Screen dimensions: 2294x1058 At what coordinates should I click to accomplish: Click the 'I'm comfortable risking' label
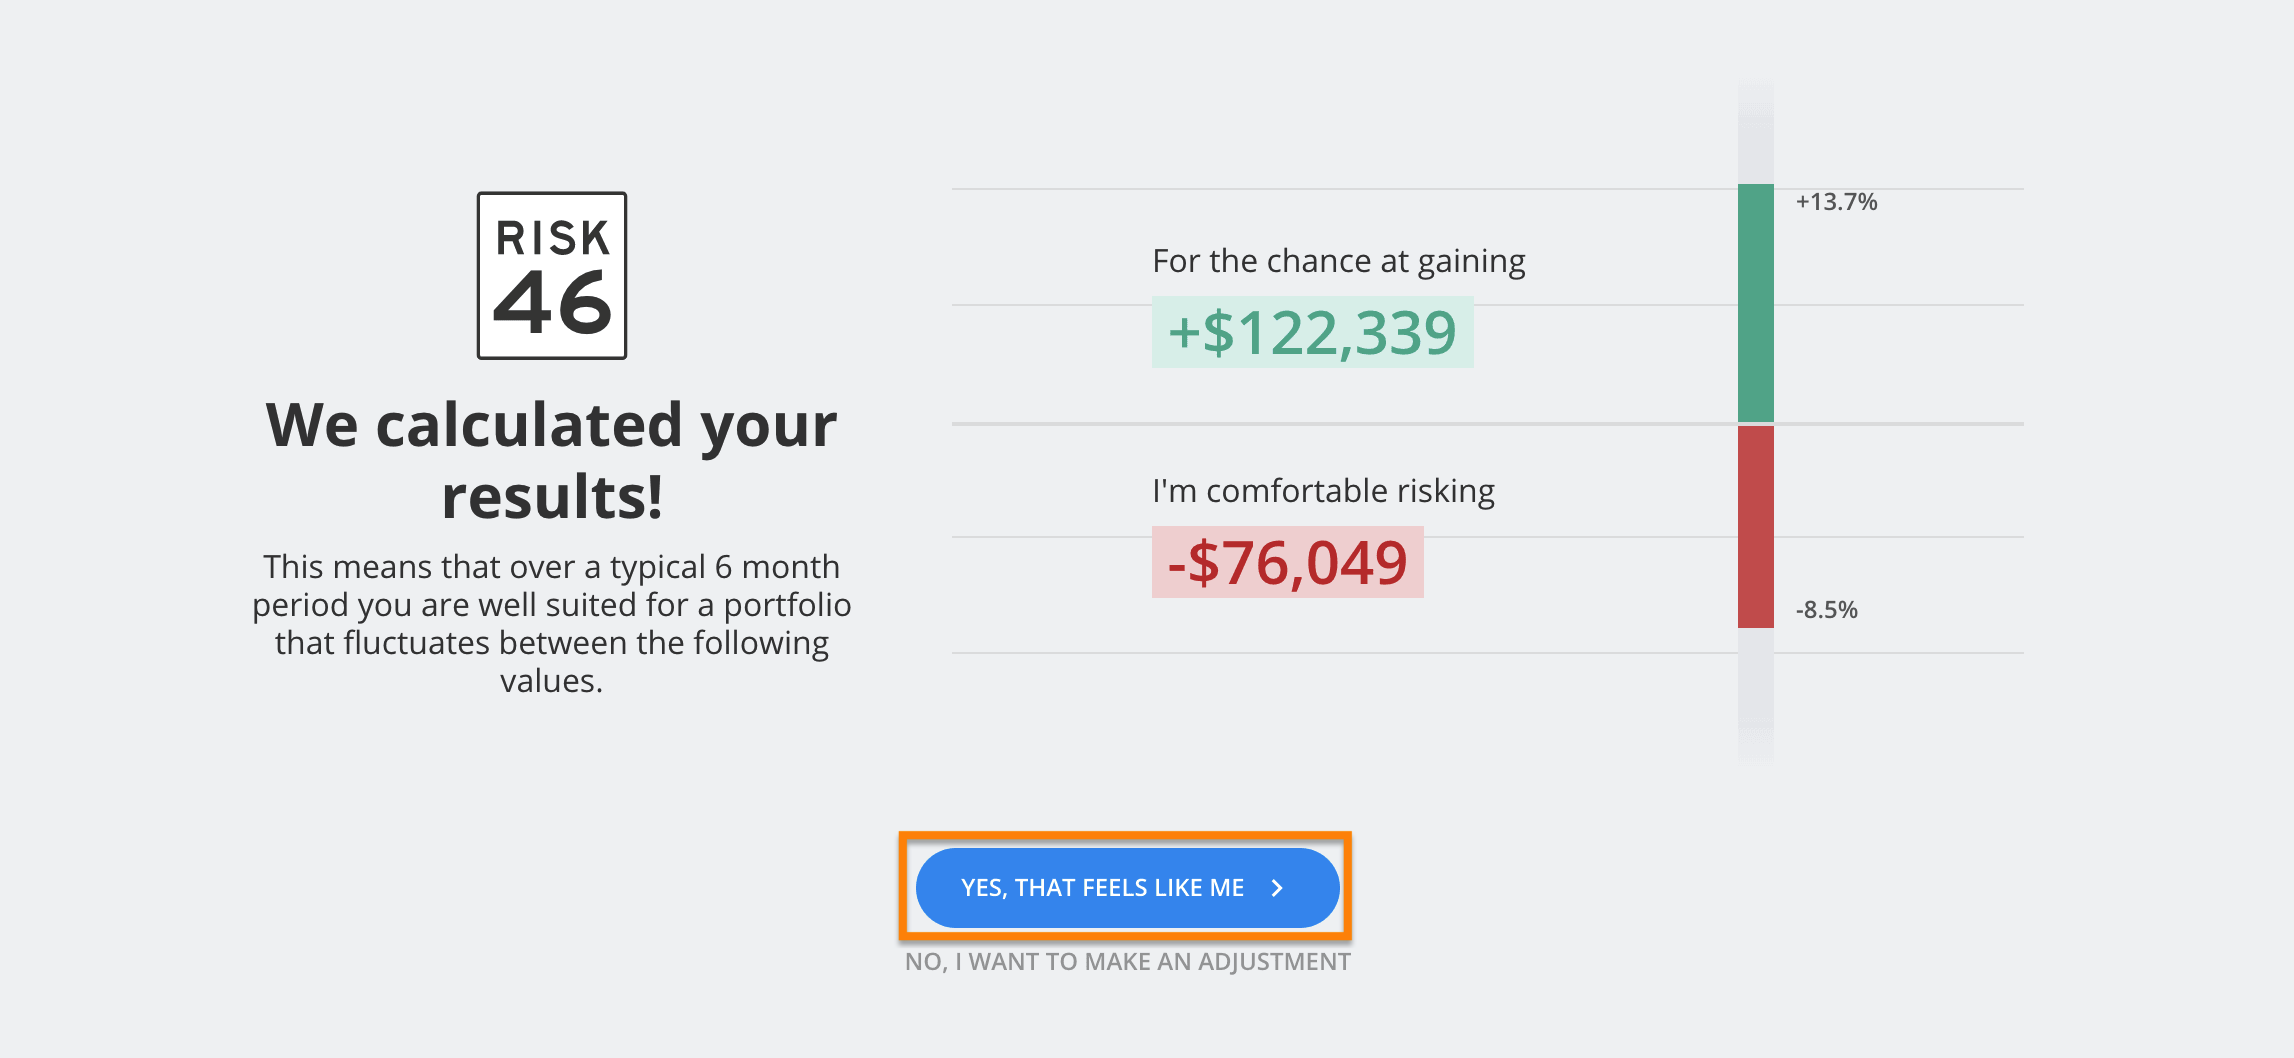click(1323, 491)
